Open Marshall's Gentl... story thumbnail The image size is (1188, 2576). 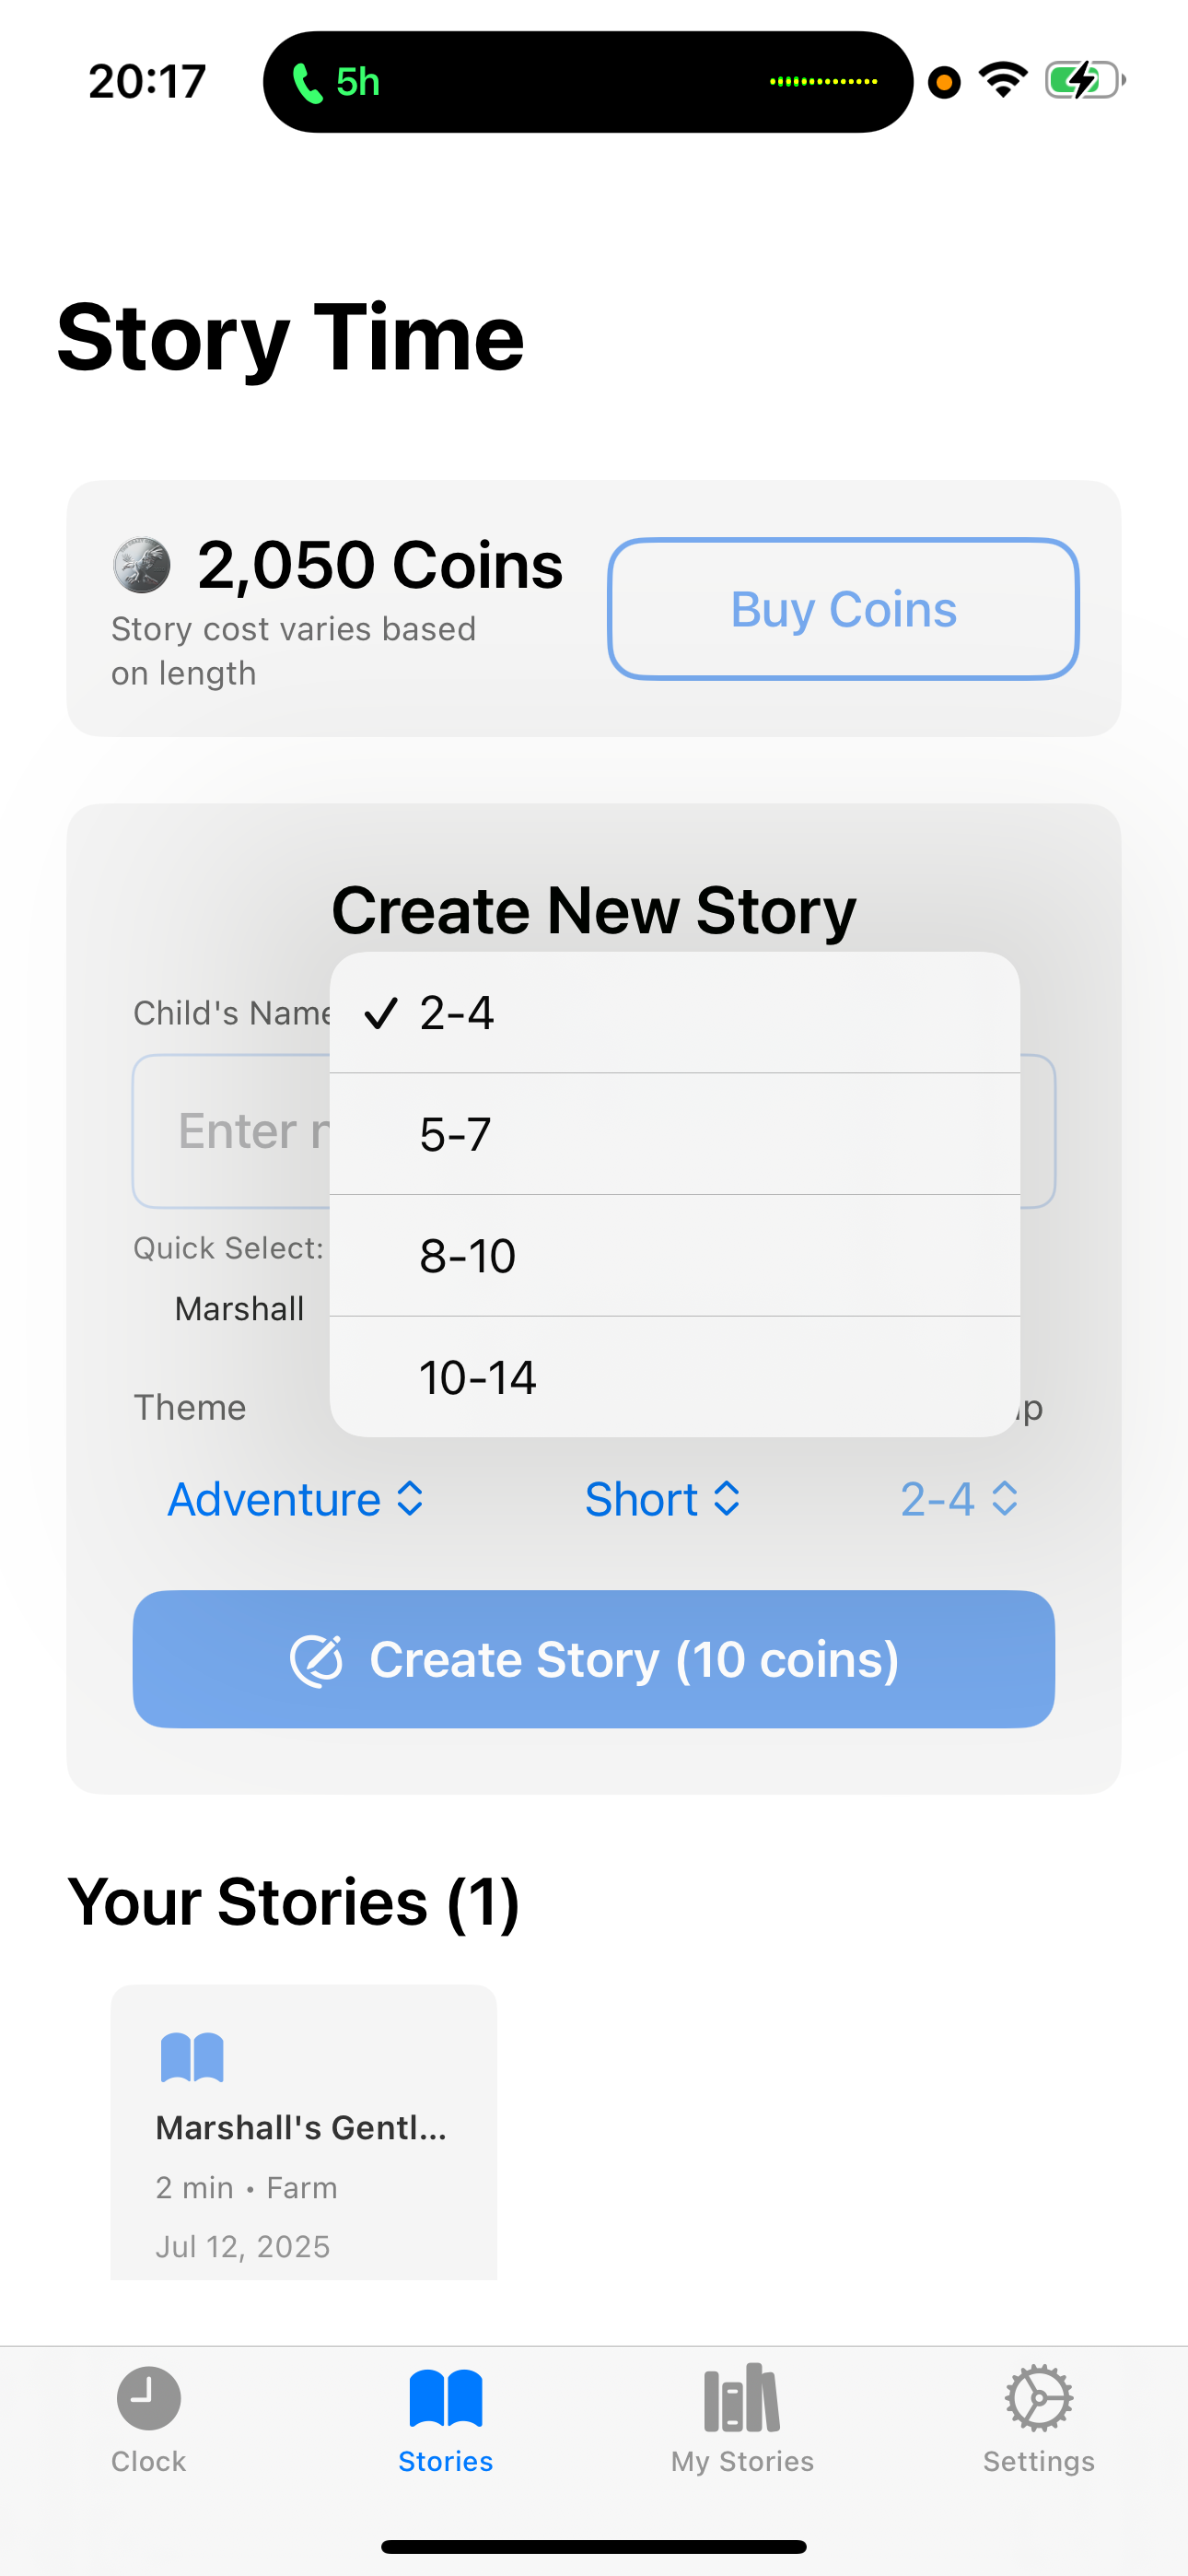(304, 2132)
